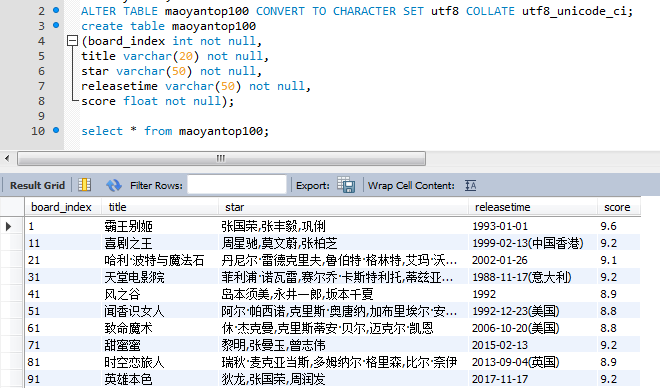The image size is (660, 388).
Task: Click 'select * from maoyantop100;' statement
Action: pos(175,131)
